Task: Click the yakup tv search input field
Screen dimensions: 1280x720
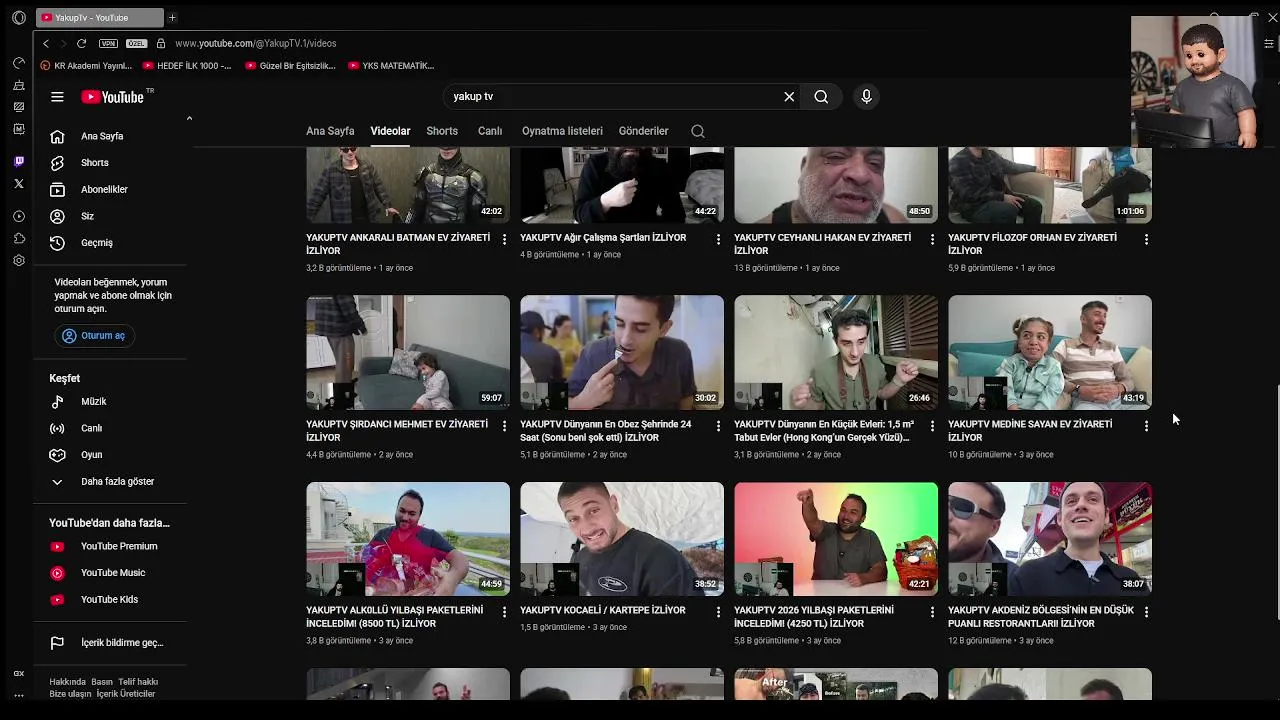Action: (610, 97)
